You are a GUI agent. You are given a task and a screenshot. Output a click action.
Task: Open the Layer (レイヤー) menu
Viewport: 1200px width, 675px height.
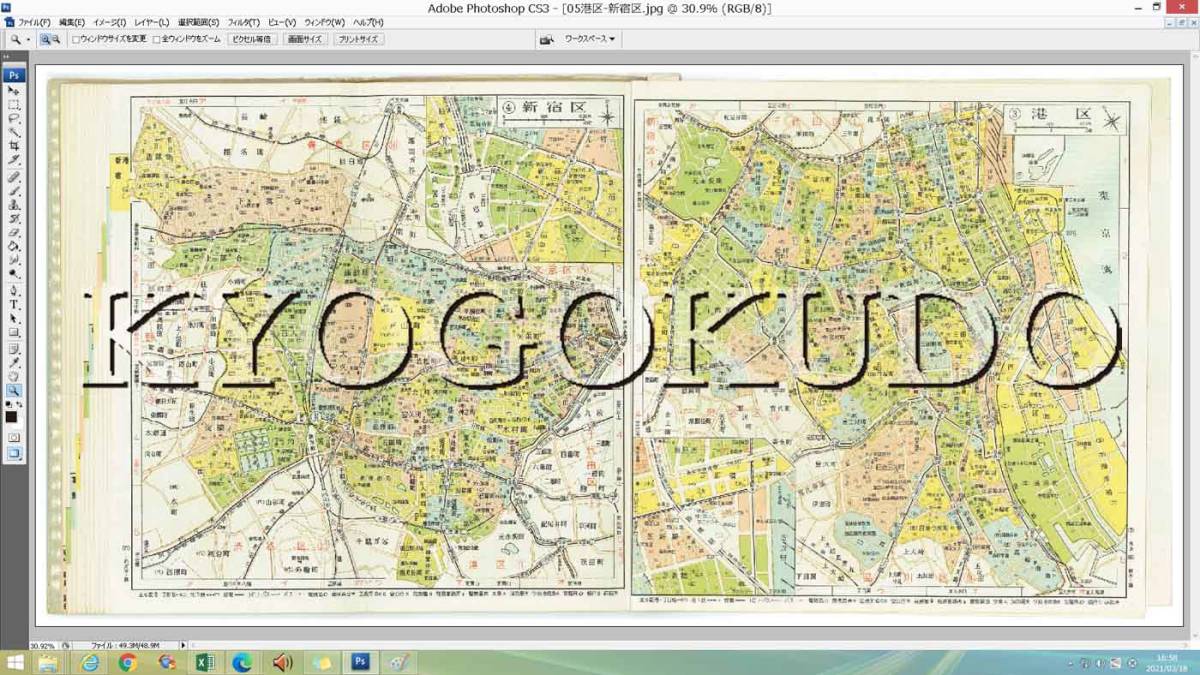tap(151, 22)
